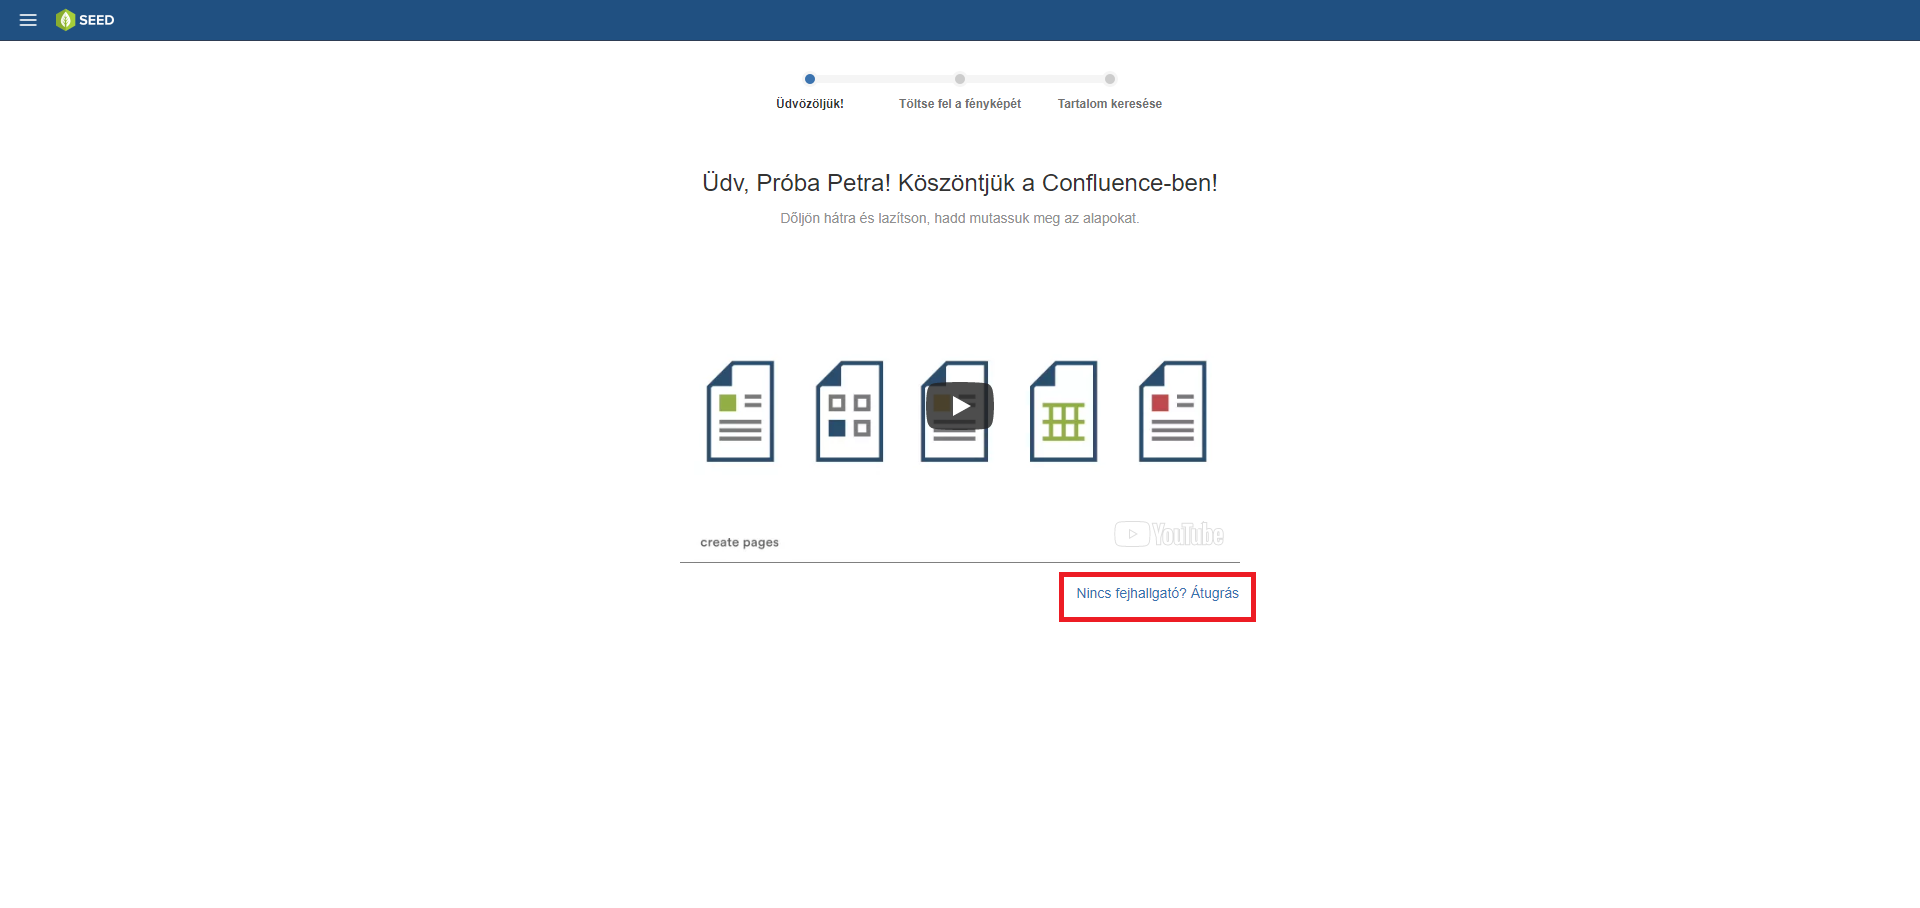Click the create pages video caption

[x=739, y=542]
